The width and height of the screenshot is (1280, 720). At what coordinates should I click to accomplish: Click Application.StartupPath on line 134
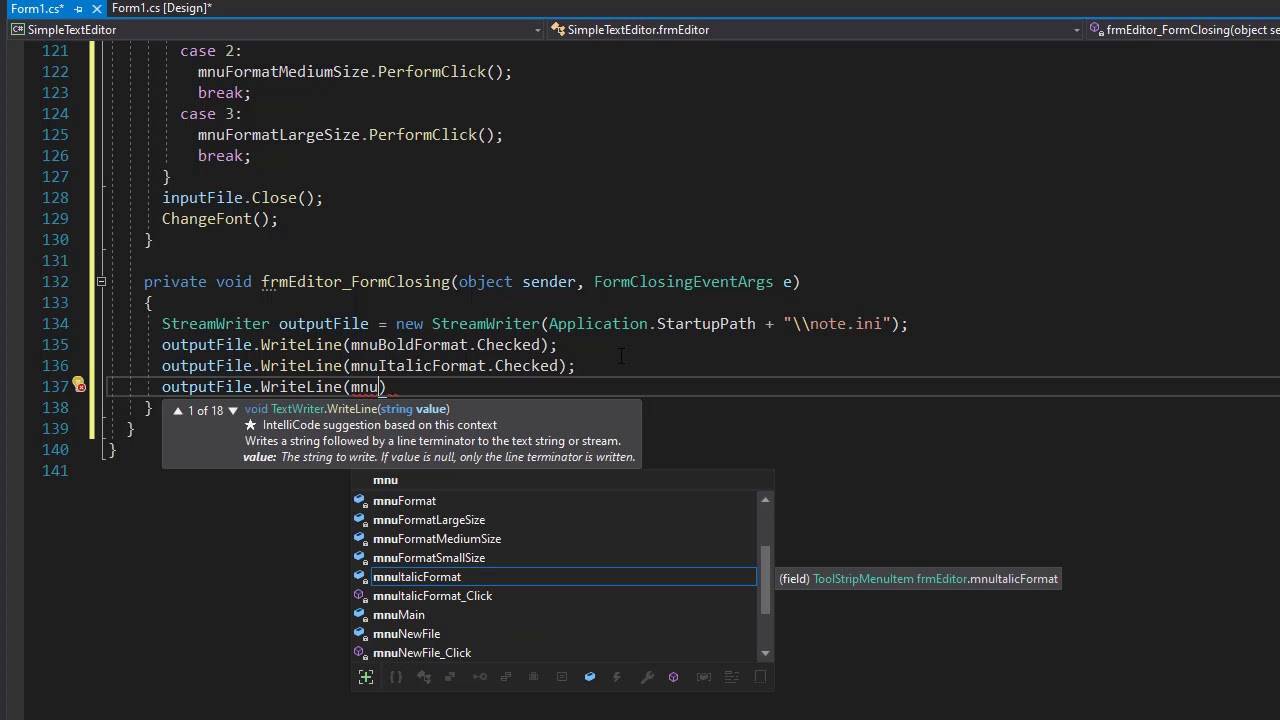[x=651, y=324]
